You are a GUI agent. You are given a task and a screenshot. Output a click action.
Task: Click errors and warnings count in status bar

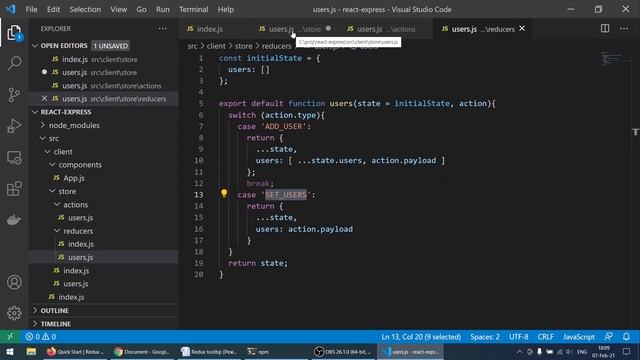[x=40, y=337]
